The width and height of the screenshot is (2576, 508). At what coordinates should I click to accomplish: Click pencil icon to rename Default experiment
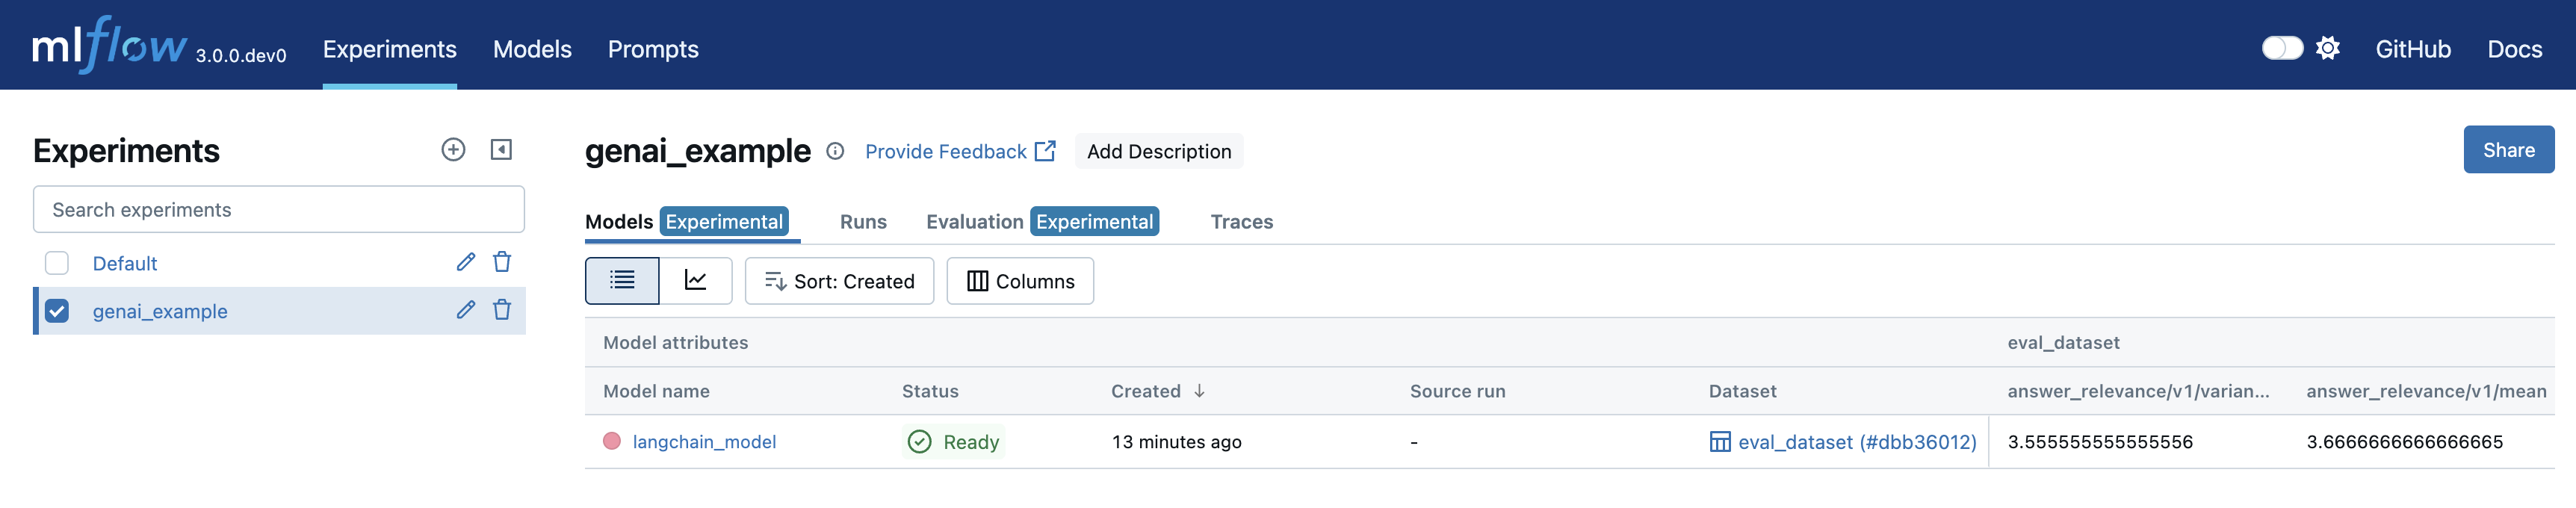click(x=466, y=262)
